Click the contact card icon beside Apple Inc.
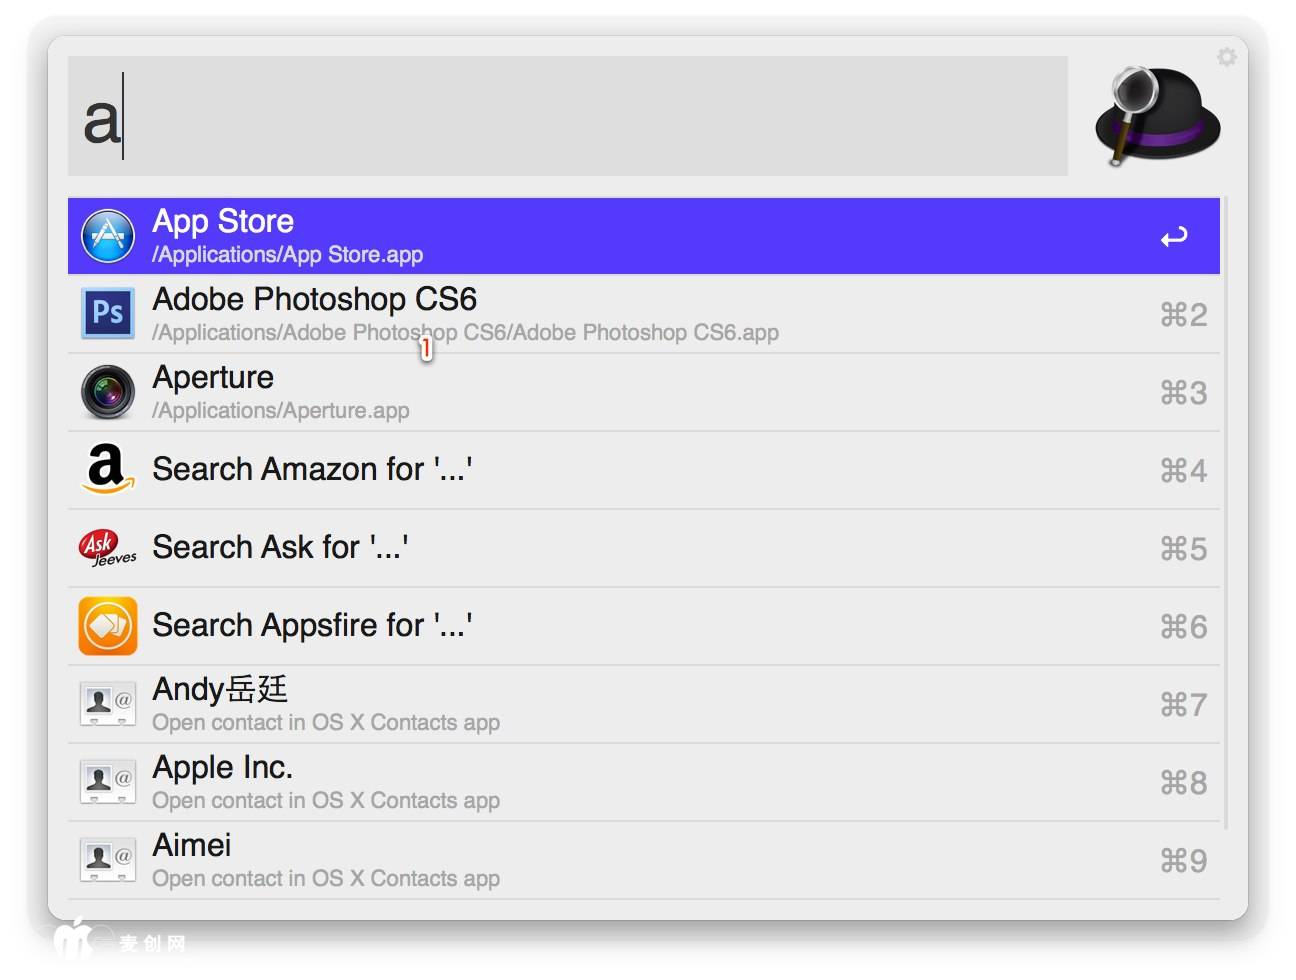1296x980 pixels. coord(108,781)
